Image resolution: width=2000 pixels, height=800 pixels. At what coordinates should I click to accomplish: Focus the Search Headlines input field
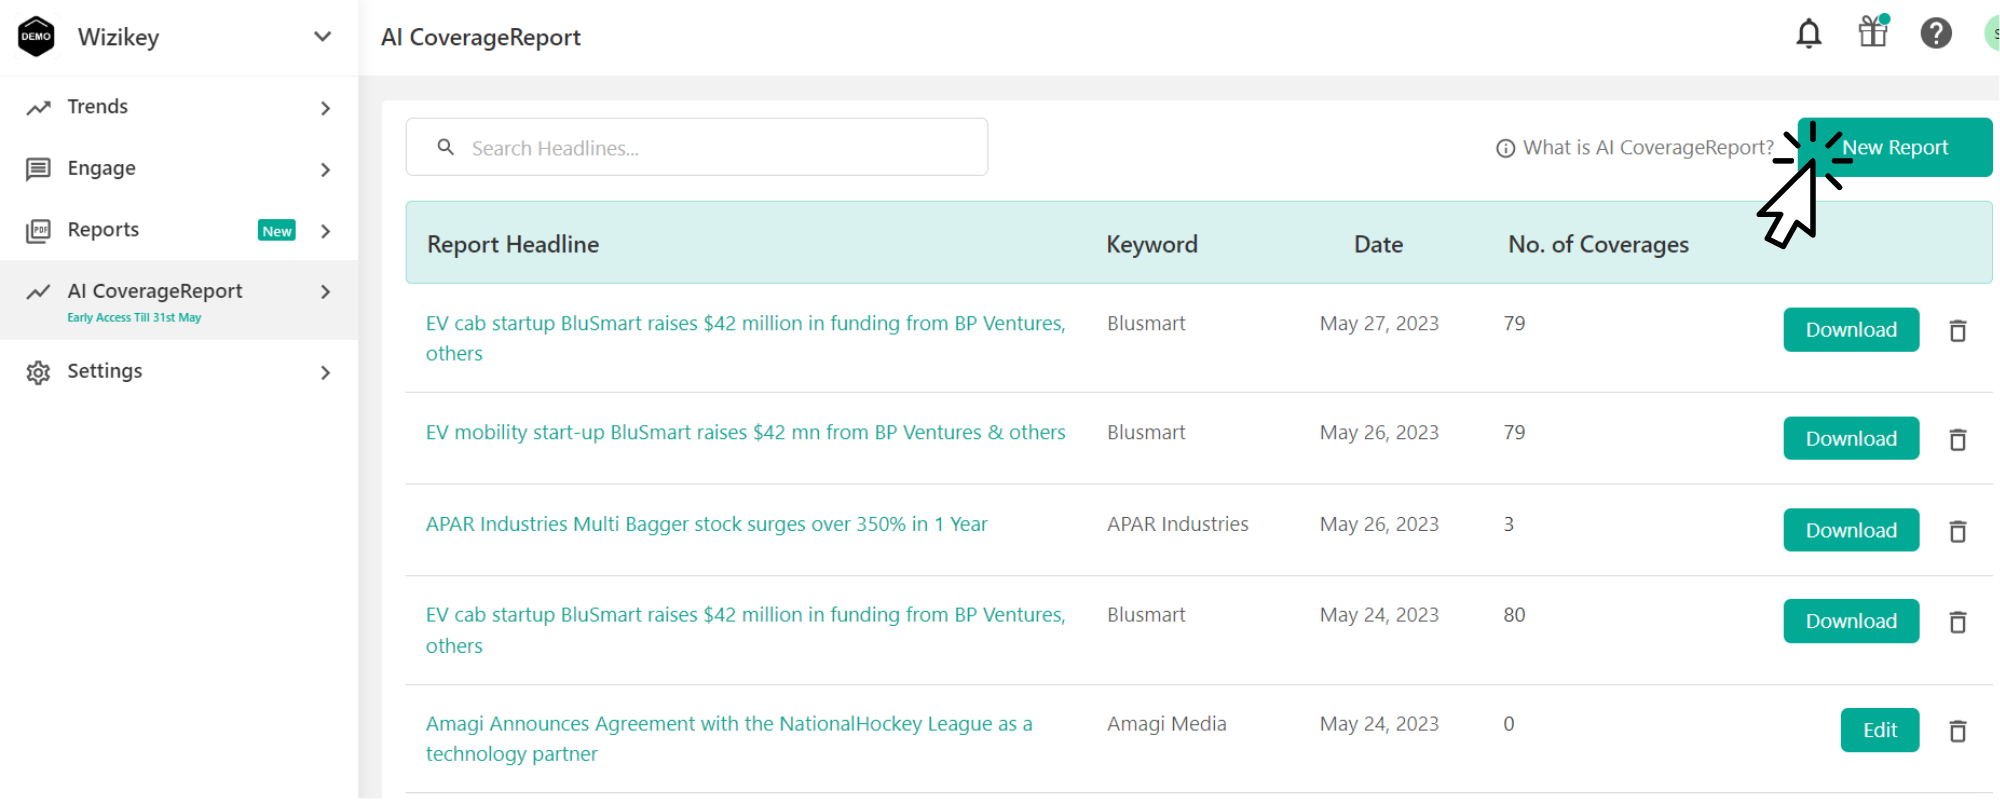click(697, 147)
